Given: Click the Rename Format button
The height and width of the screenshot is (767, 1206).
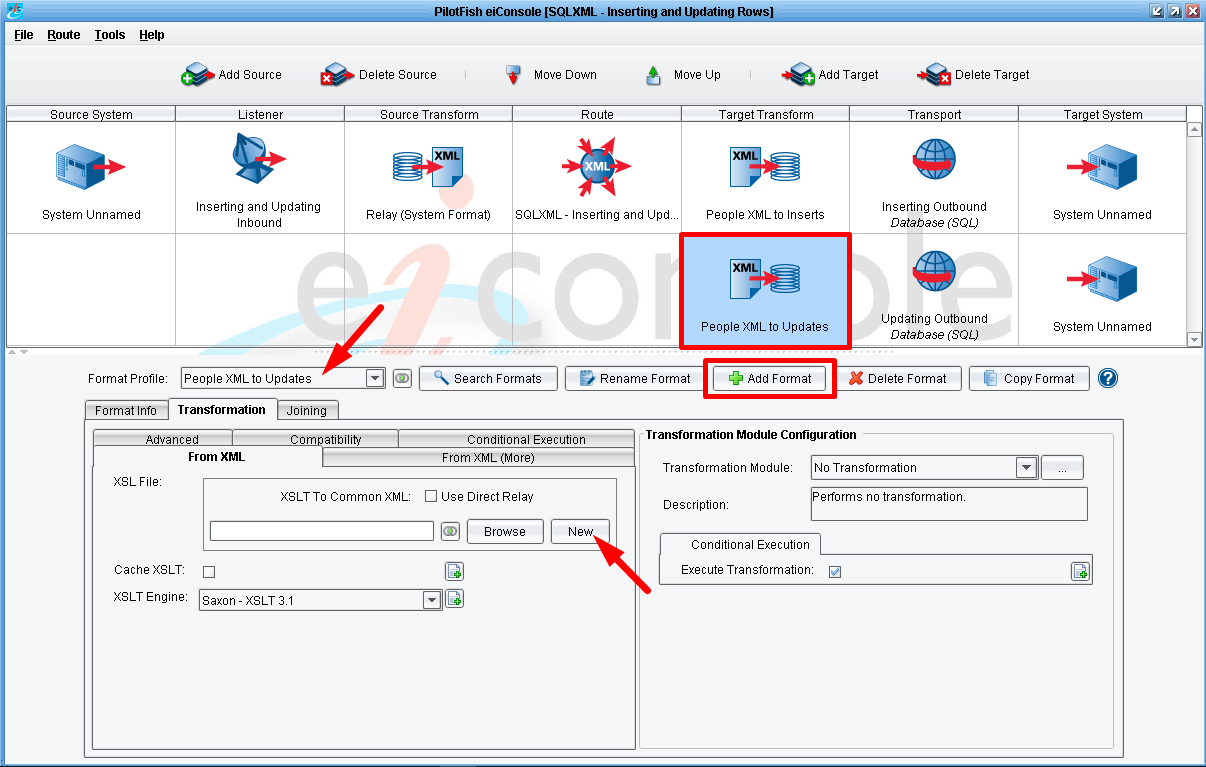Looking at the screenshot, I should (634, 379).
